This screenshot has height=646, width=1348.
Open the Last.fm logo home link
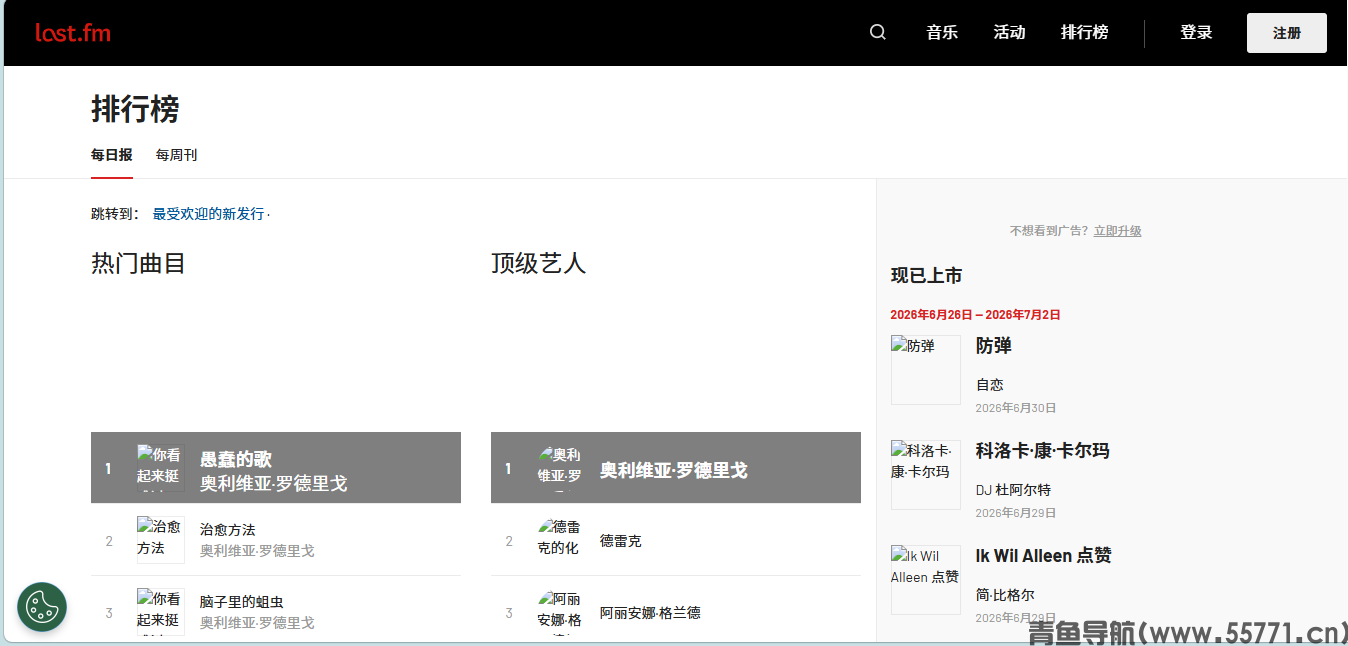(x=73, y=33)
